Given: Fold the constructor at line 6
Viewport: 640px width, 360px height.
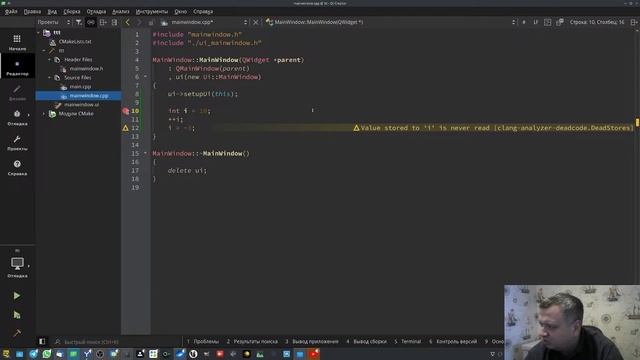Looking at the screenshot, I should pyautogui.click(x=145, y=77).
